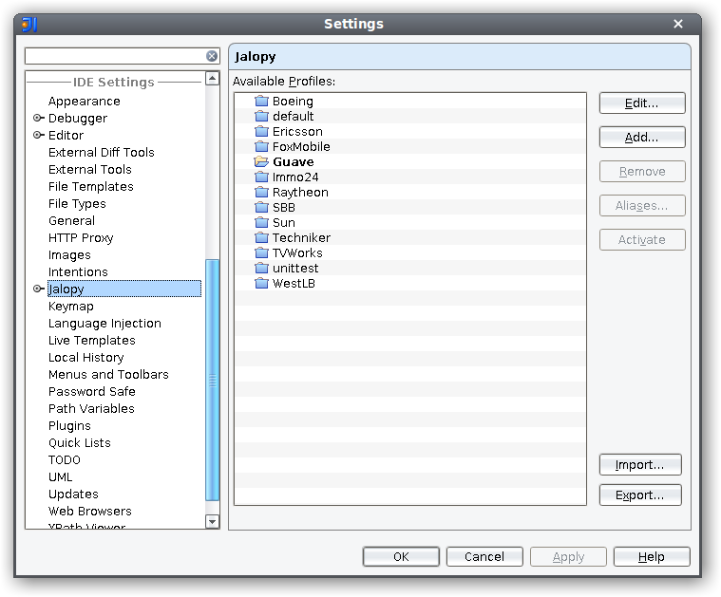The height and width of the screenshot is (597, 721).
Task: Select the UML settings entry
Action: (x=60, y=477)
